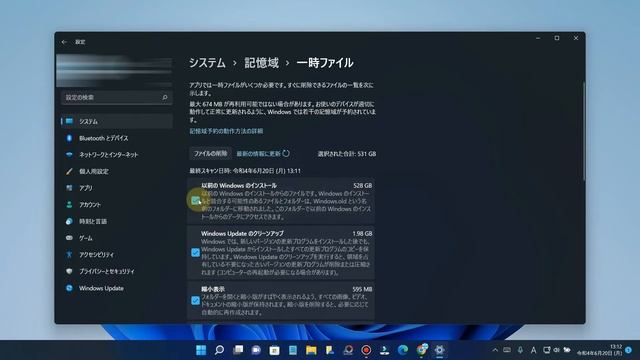Screen dimensions: 640x360
Task: Click the microphone tray icon
Action: [520, 350]
